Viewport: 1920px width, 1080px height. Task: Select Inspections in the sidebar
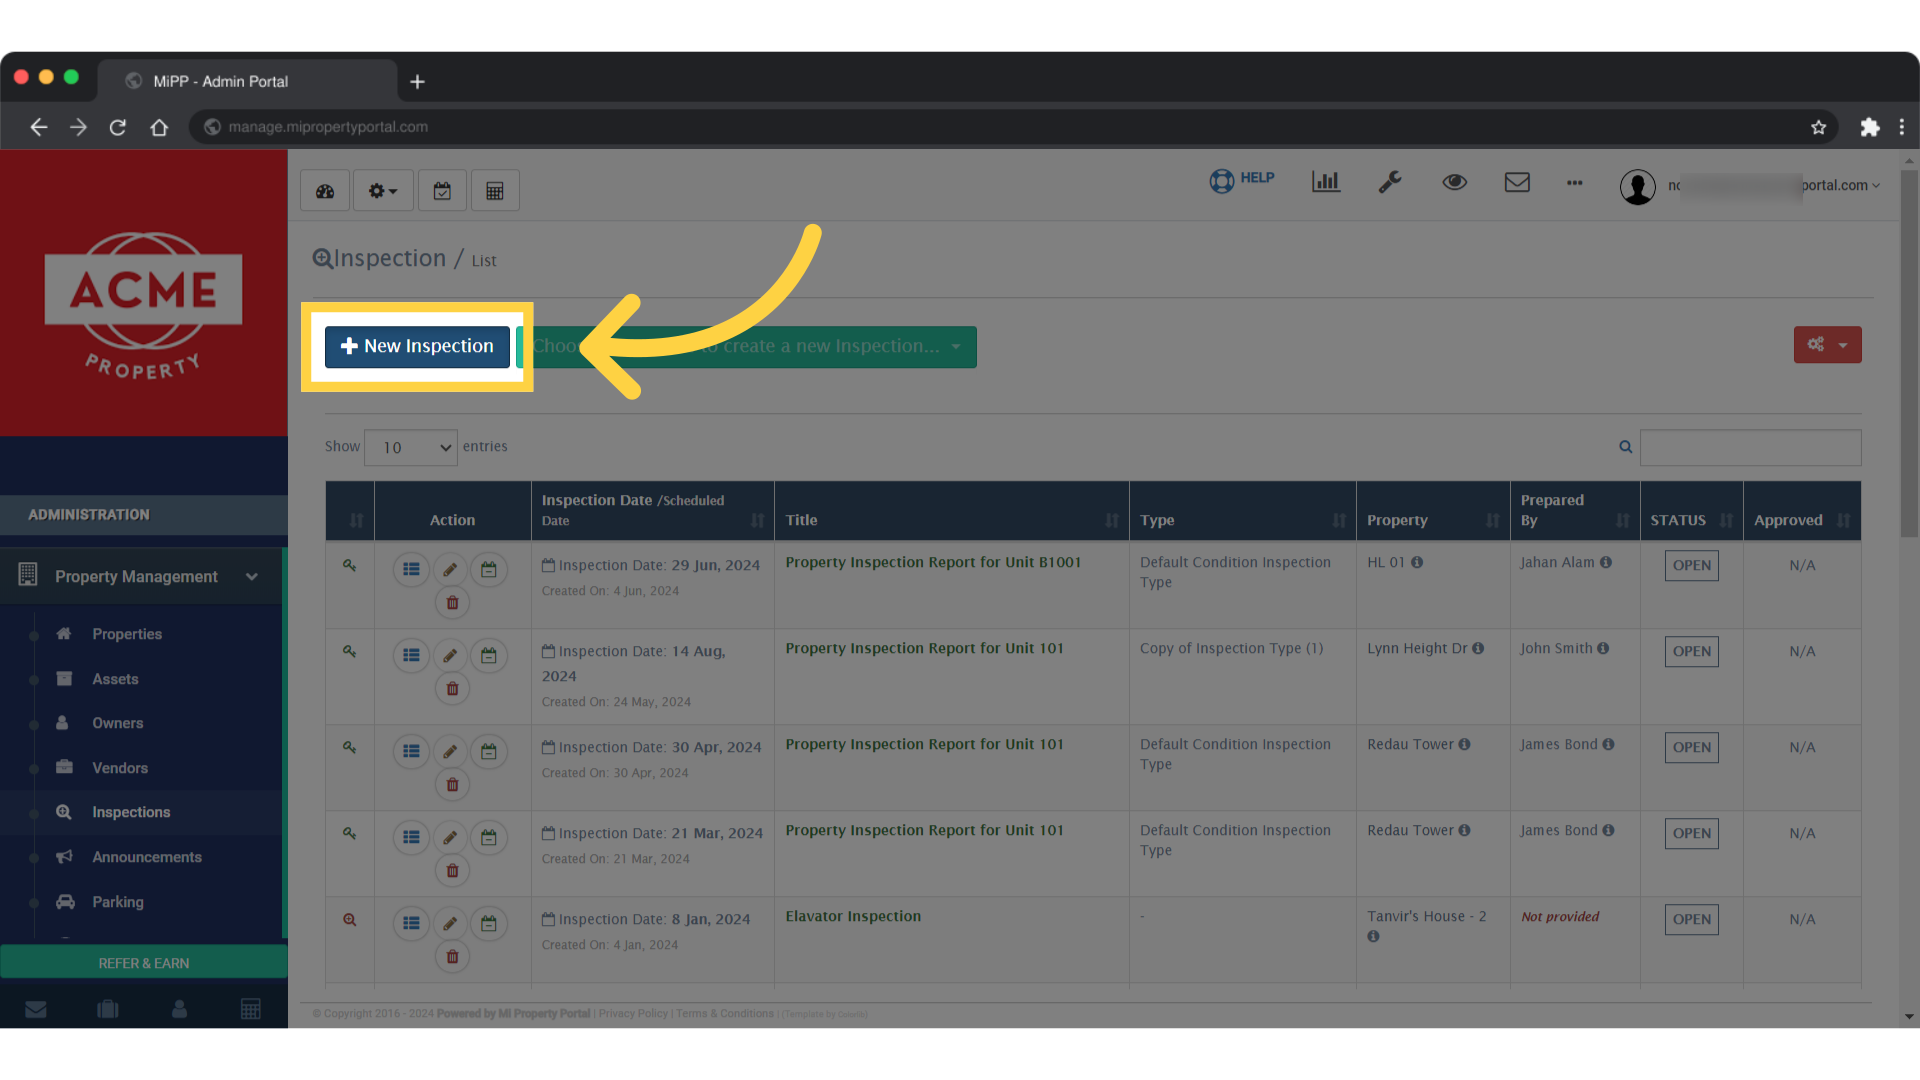point(131,812)
